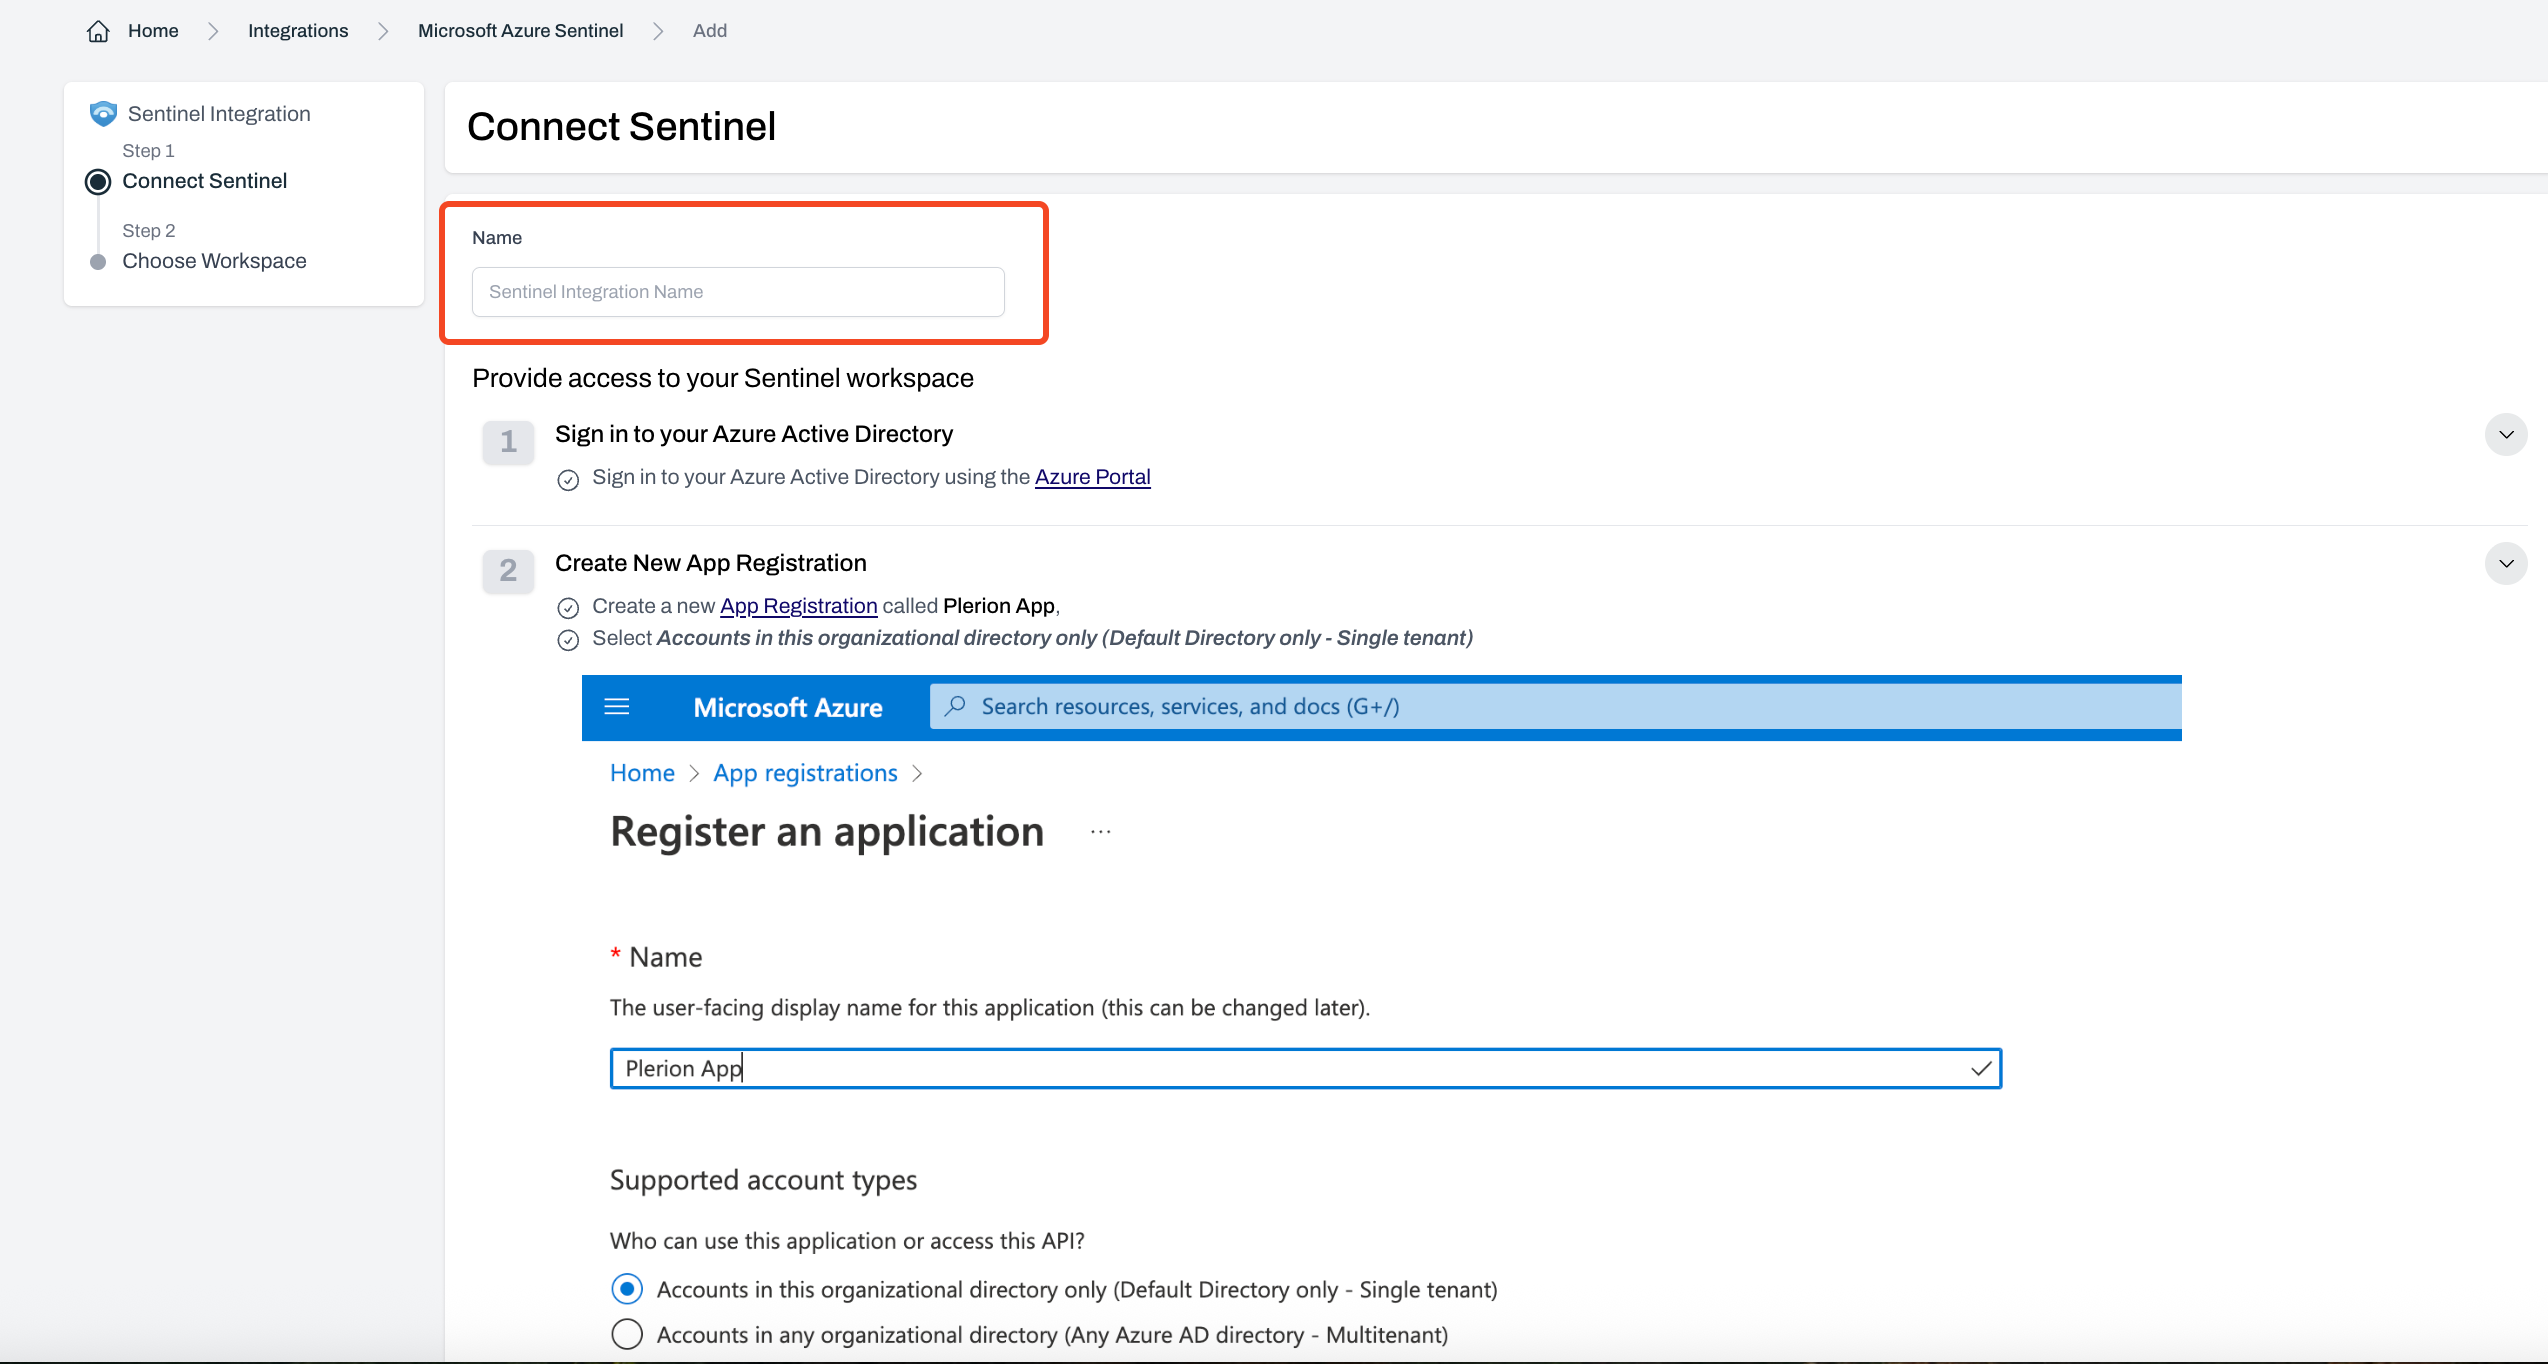Screen dimensions: 2548x1364
Task: Click the Azure search magnifier icon
Action: pos(955,706)
